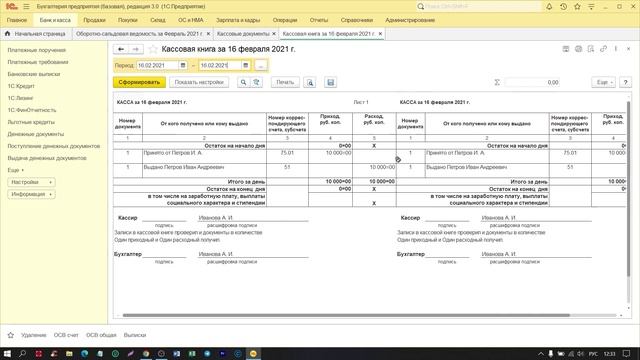
Task: Open the ОС и НМА menu section
Action: (191, 20)
